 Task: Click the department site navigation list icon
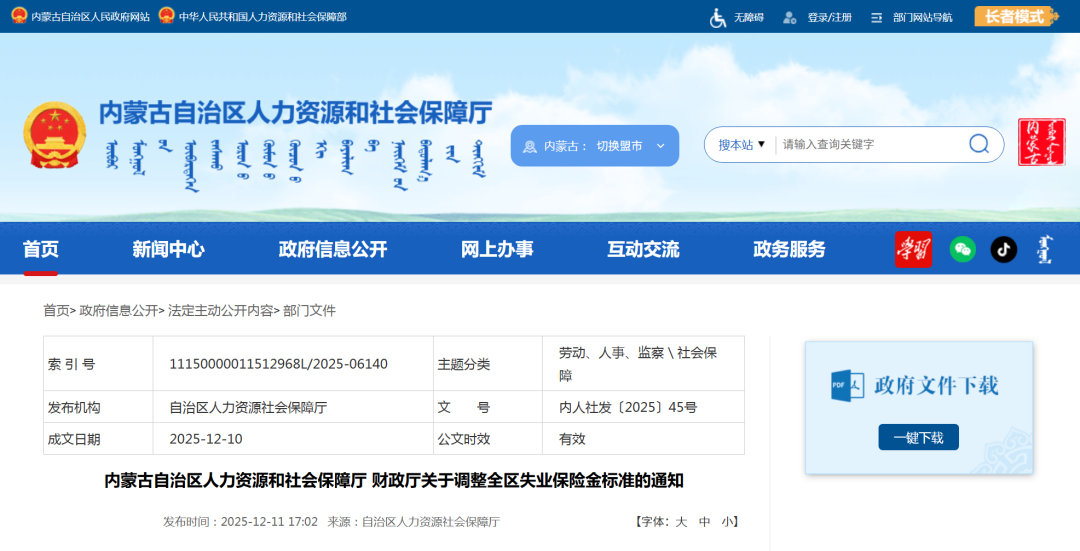point(876,17)
